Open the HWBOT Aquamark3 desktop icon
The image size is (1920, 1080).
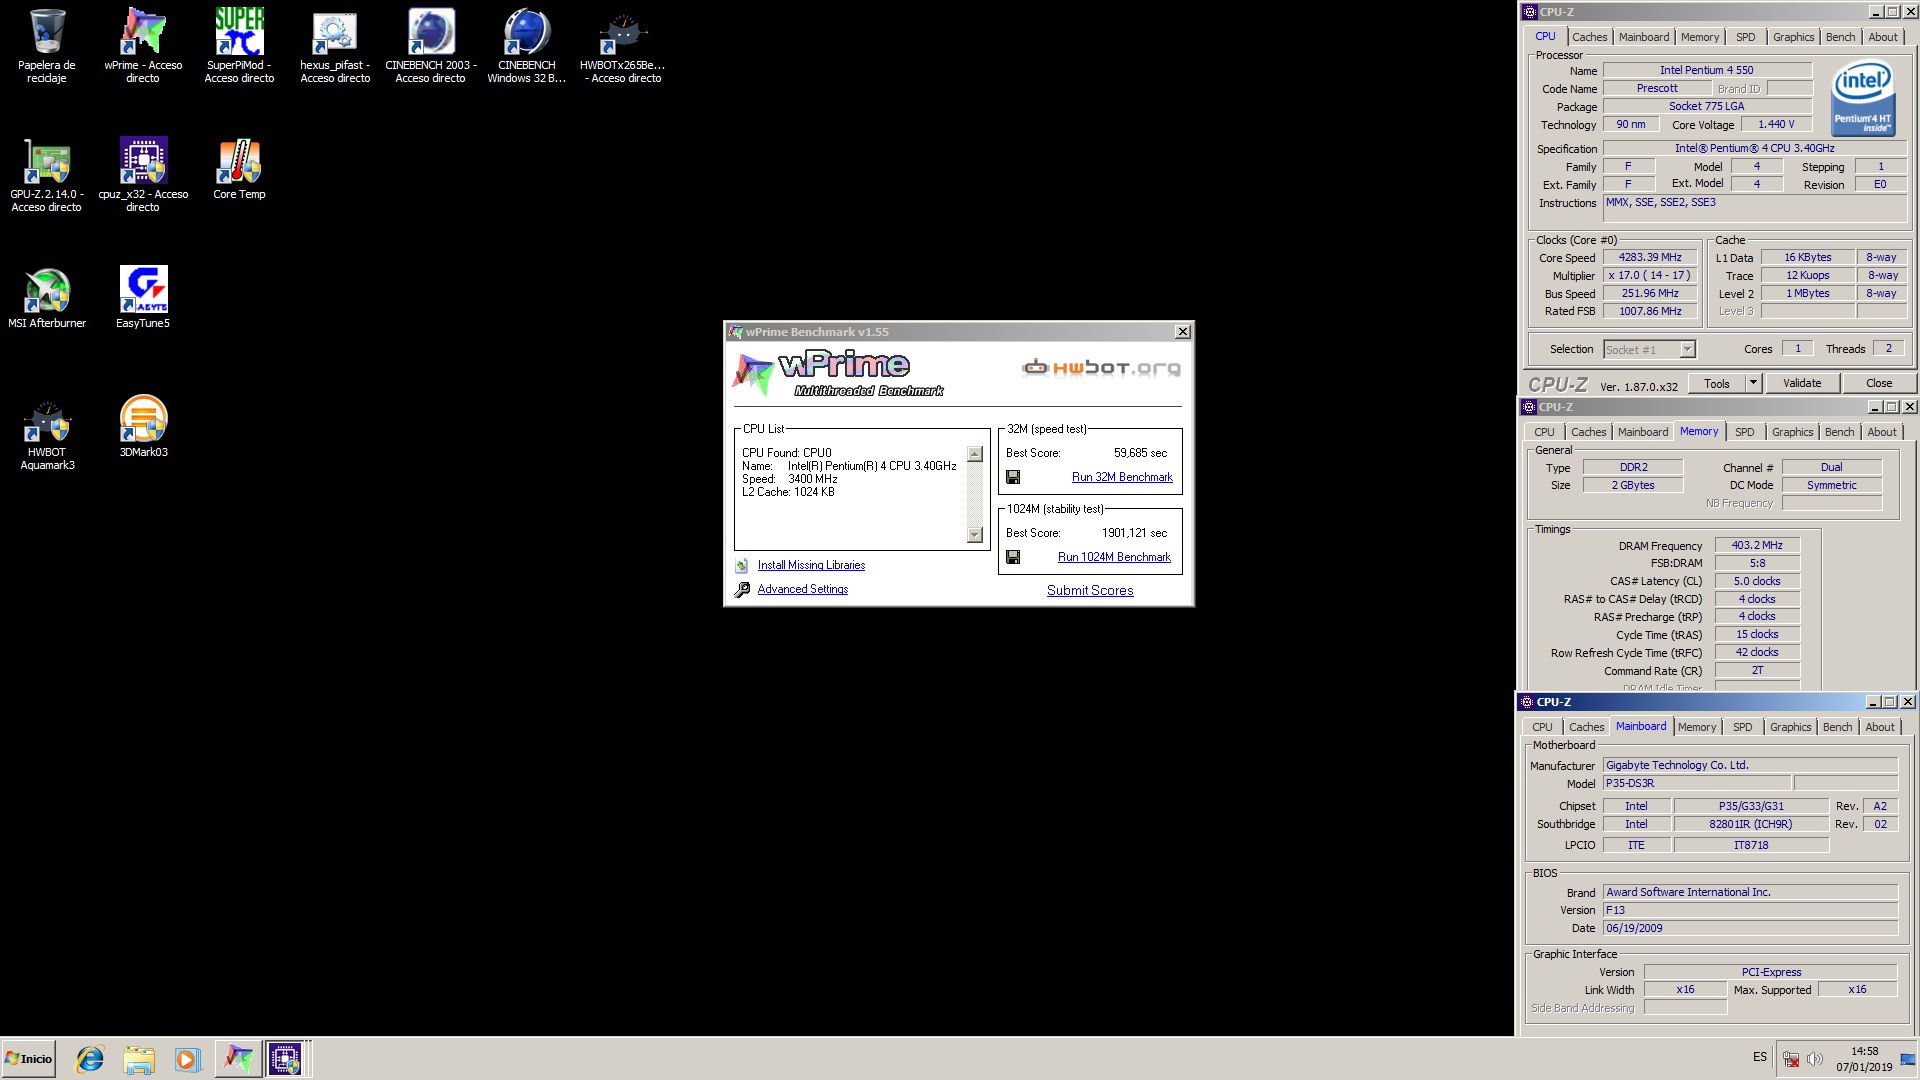[x=46, y=433]
